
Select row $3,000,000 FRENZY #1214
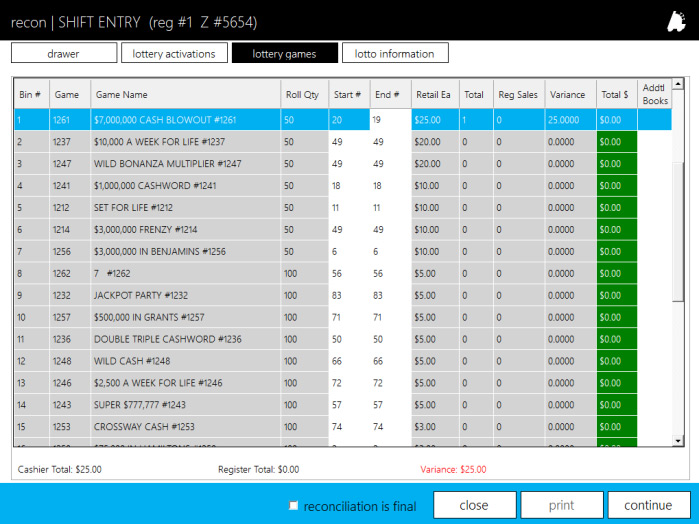(x=342, y=229)
